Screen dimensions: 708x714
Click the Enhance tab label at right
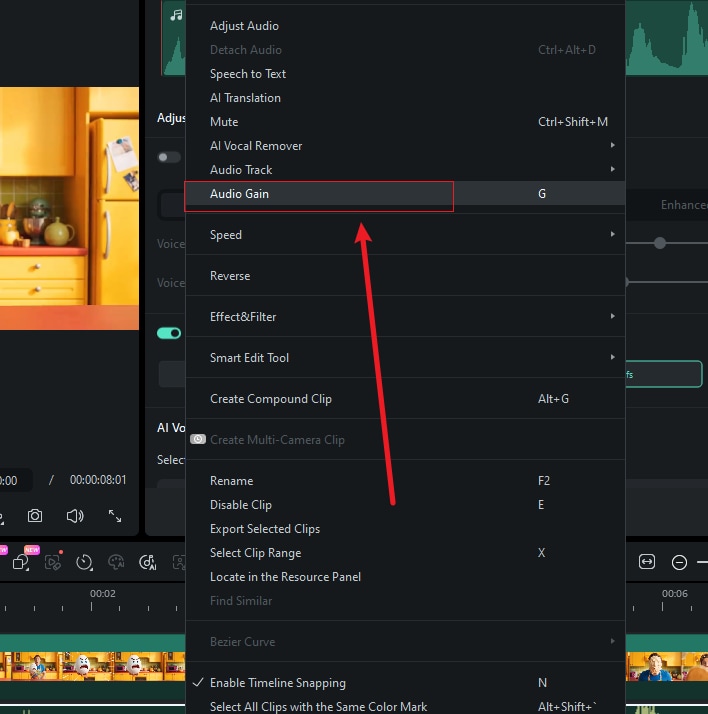point(684,205)
